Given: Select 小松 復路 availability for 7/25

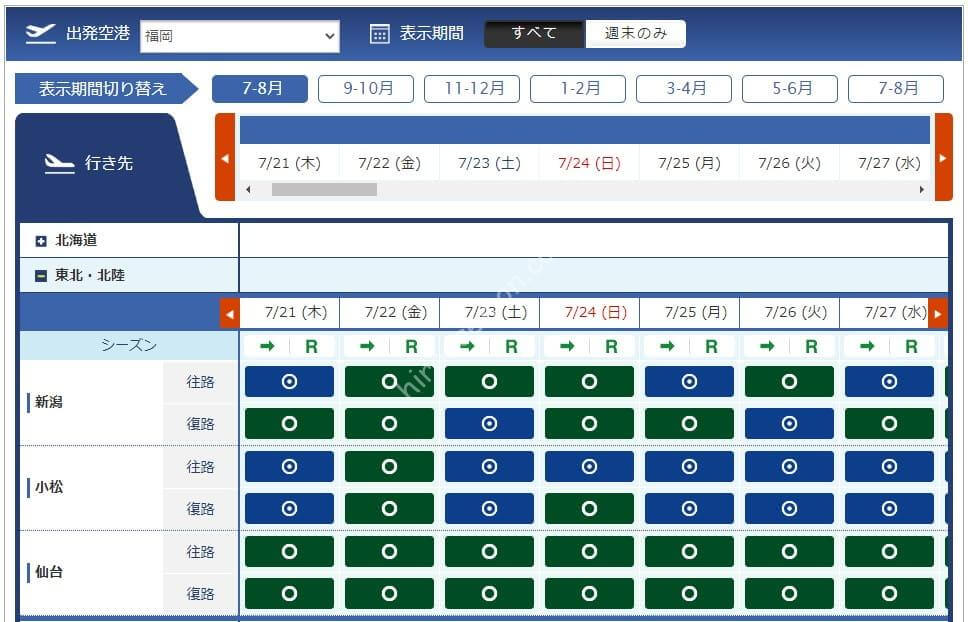Looking at the screenshot, I should (689, 508).
